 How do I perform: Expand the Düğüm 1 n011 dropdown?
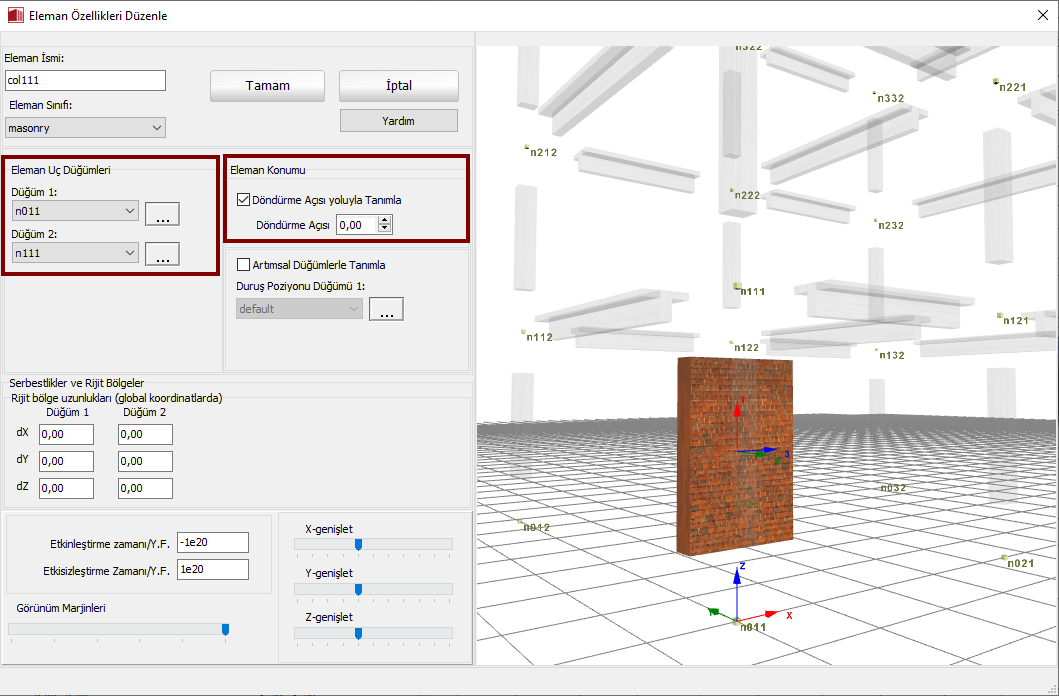click(75, 211)
